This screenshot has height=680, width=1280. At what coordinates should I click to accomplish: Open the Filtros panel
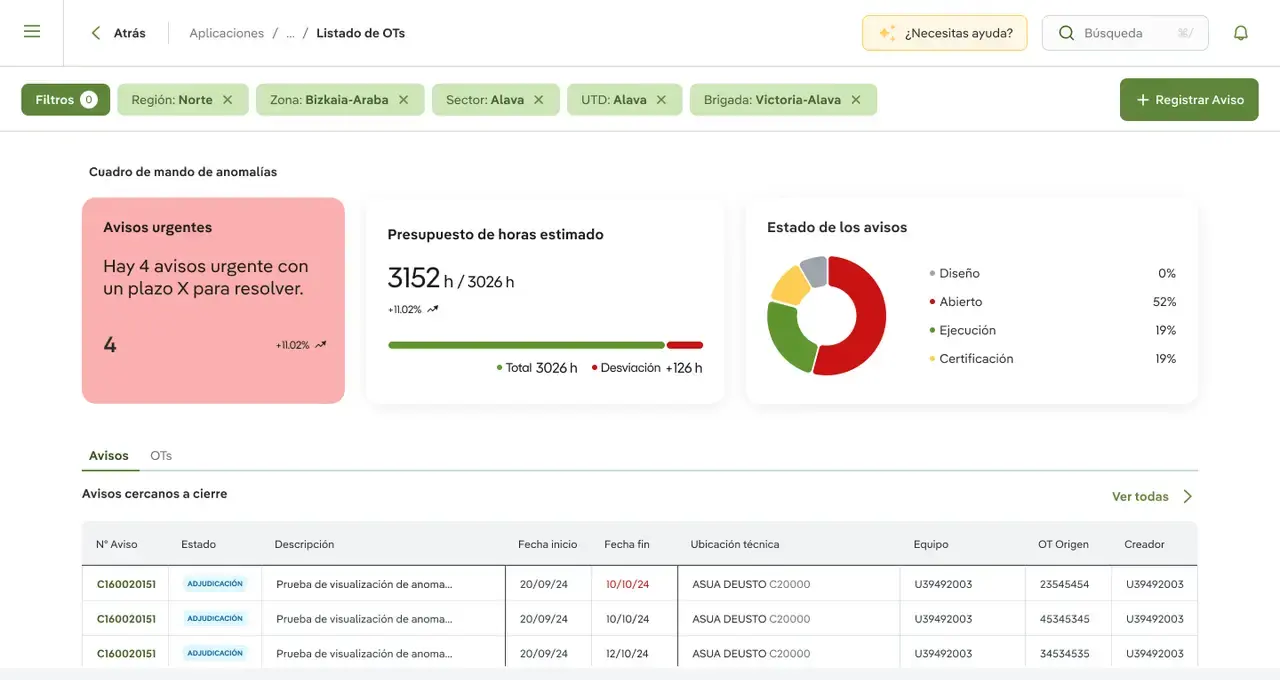pos(65,100)
